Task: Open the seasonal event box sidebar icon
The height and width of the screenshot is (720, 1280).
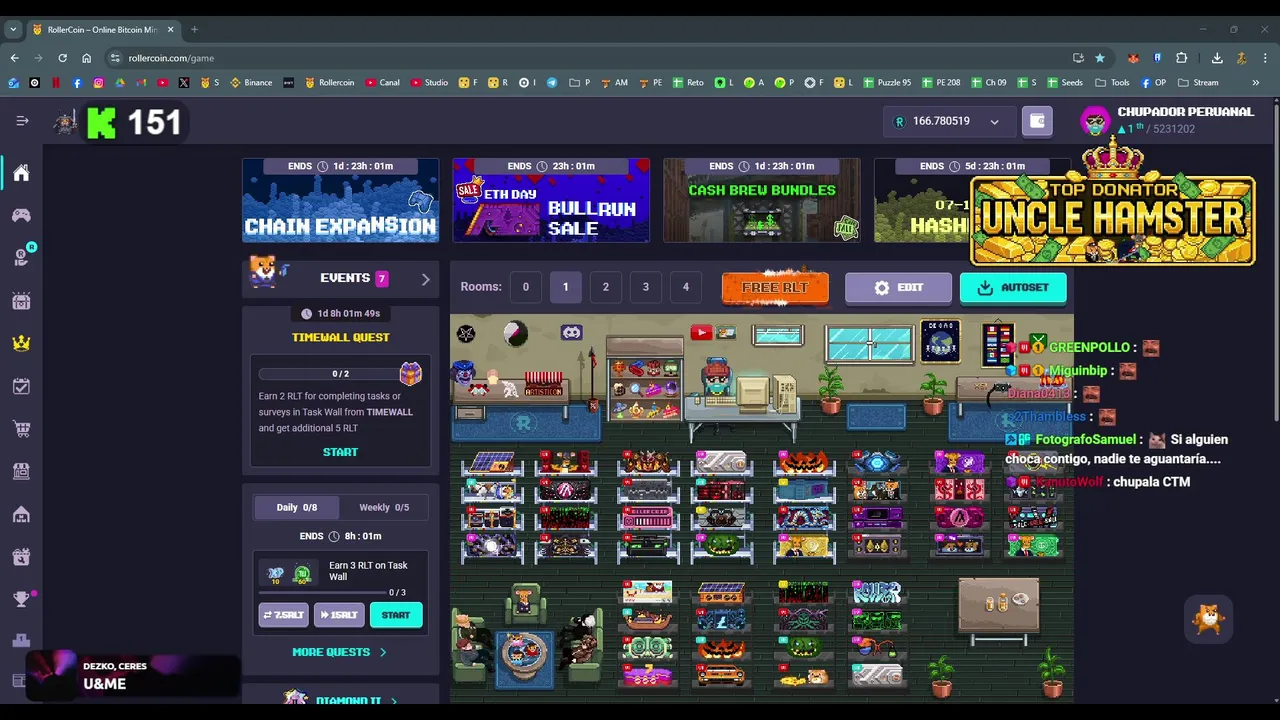Action: [x=21, y=300]
